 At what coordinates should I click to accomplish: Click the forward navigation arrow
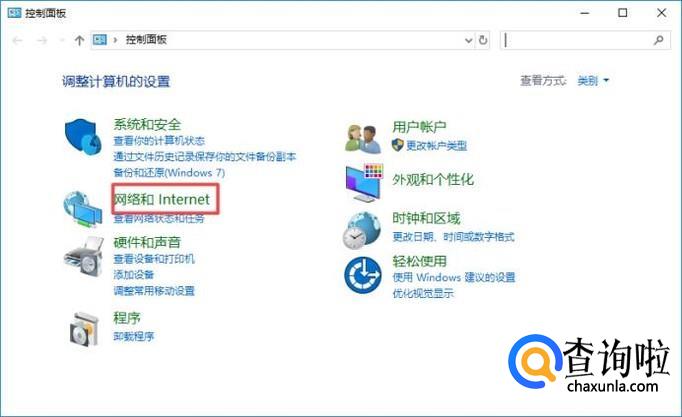point(42,40)
